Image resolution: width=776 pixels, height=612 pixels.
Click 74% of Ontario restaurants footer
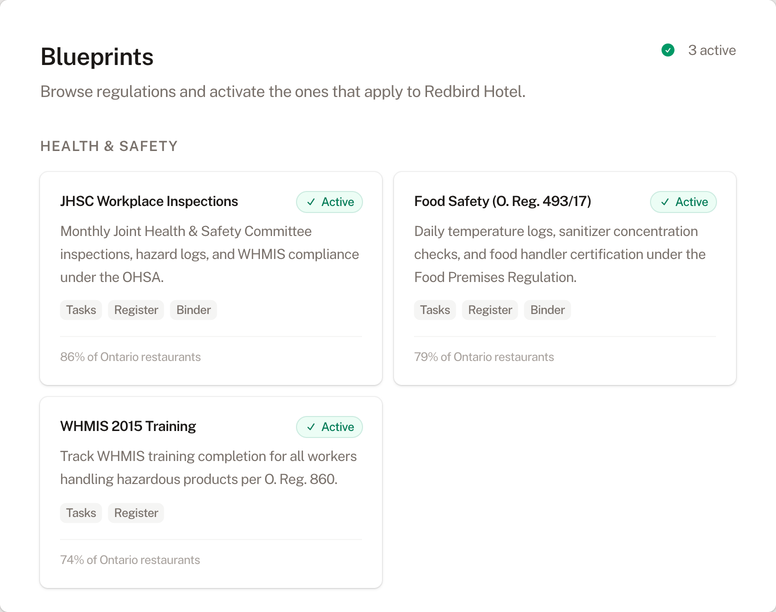pos(130,560)
